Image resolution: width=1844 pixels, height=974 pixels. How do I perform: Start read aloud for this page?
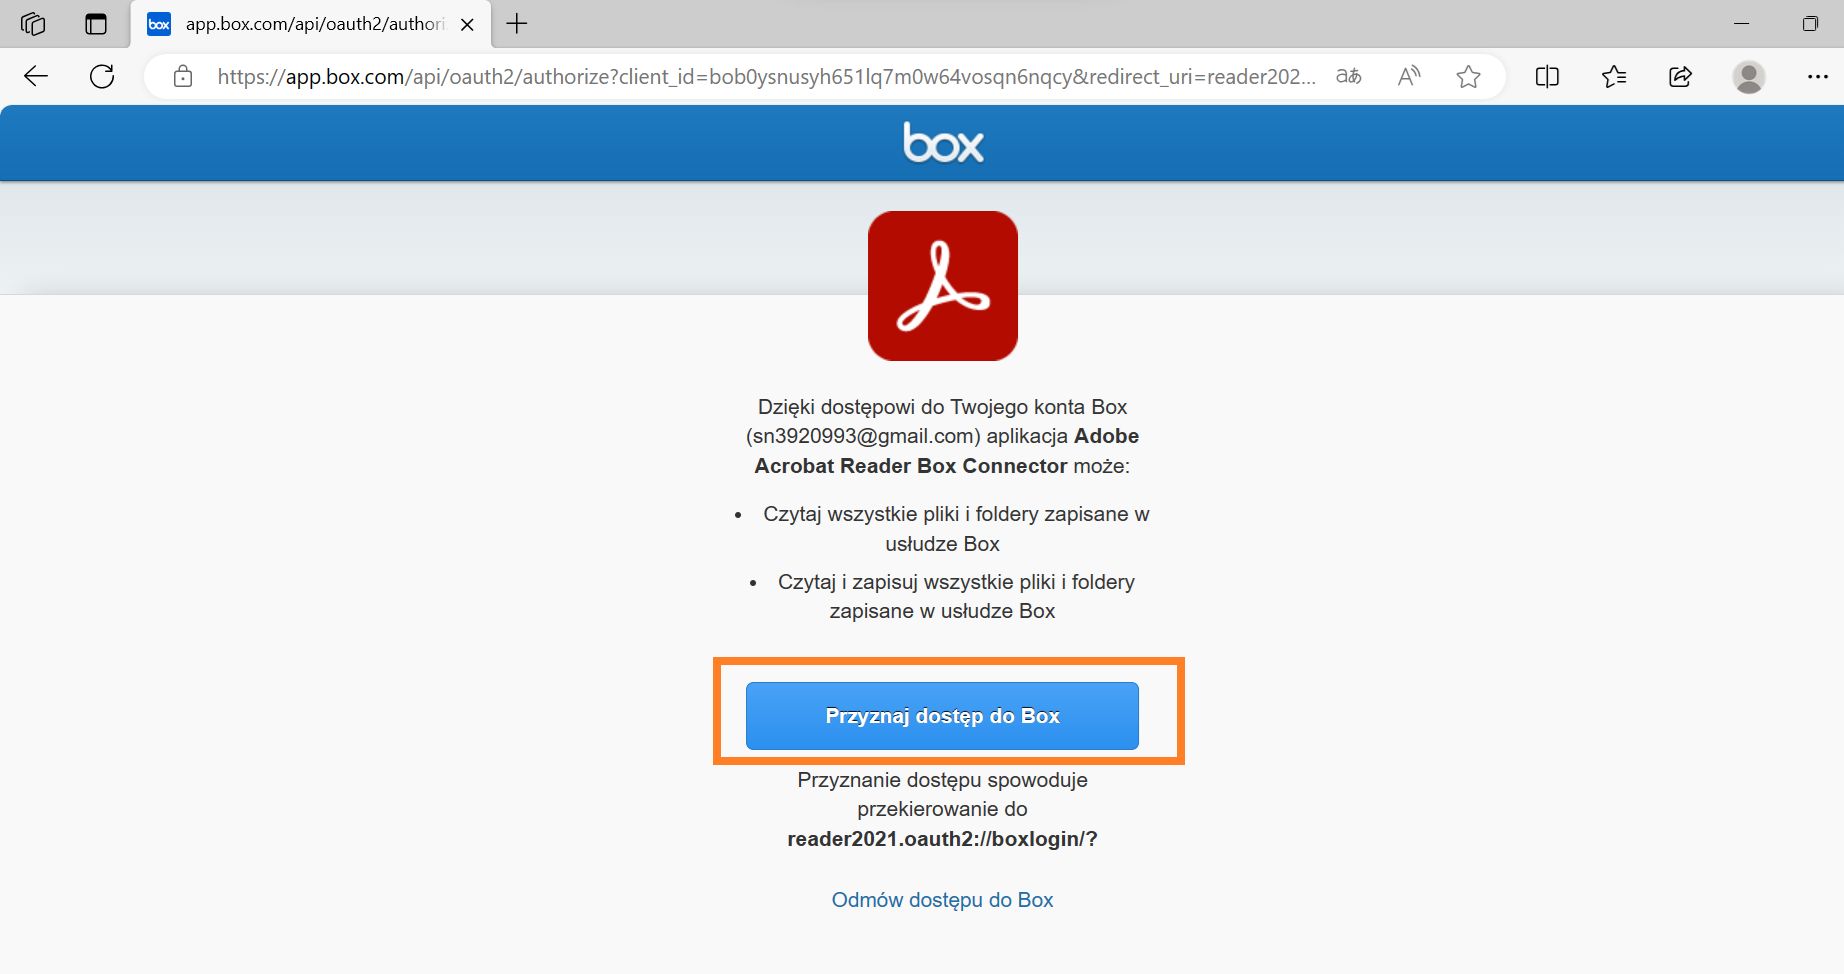(1408, 75)
